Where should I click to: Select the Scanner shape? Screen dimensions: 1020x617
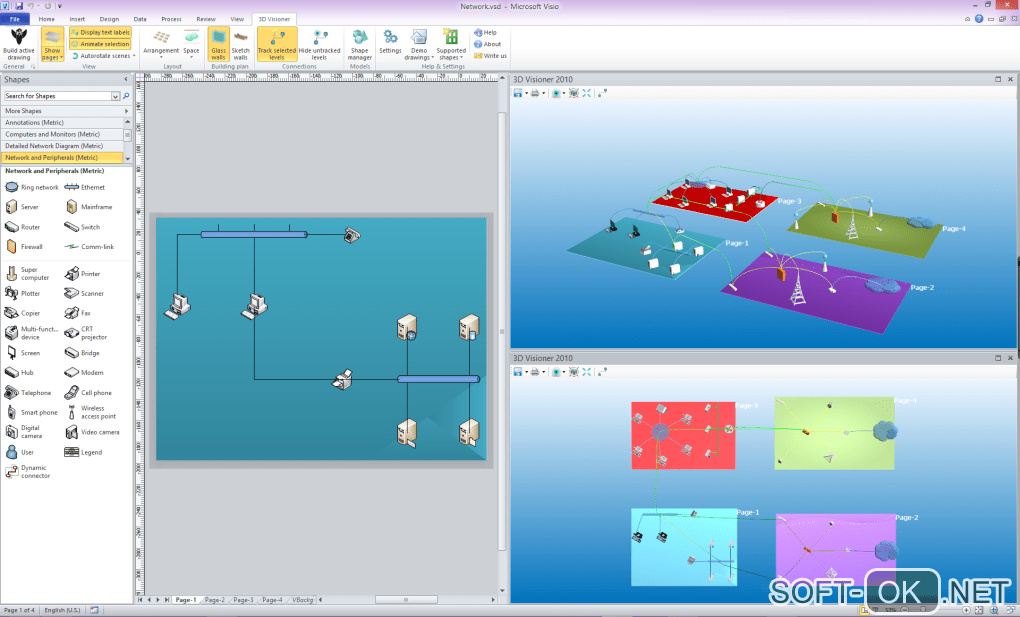coord(85,294)
